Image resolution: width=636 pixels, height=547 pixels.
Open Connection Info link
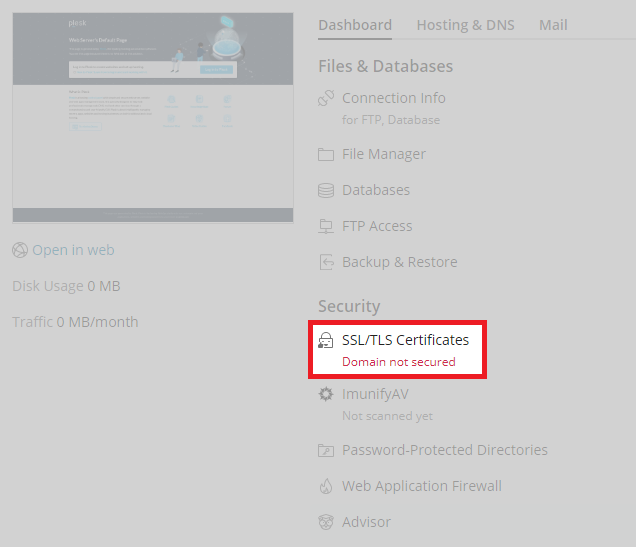click(393, 98)
